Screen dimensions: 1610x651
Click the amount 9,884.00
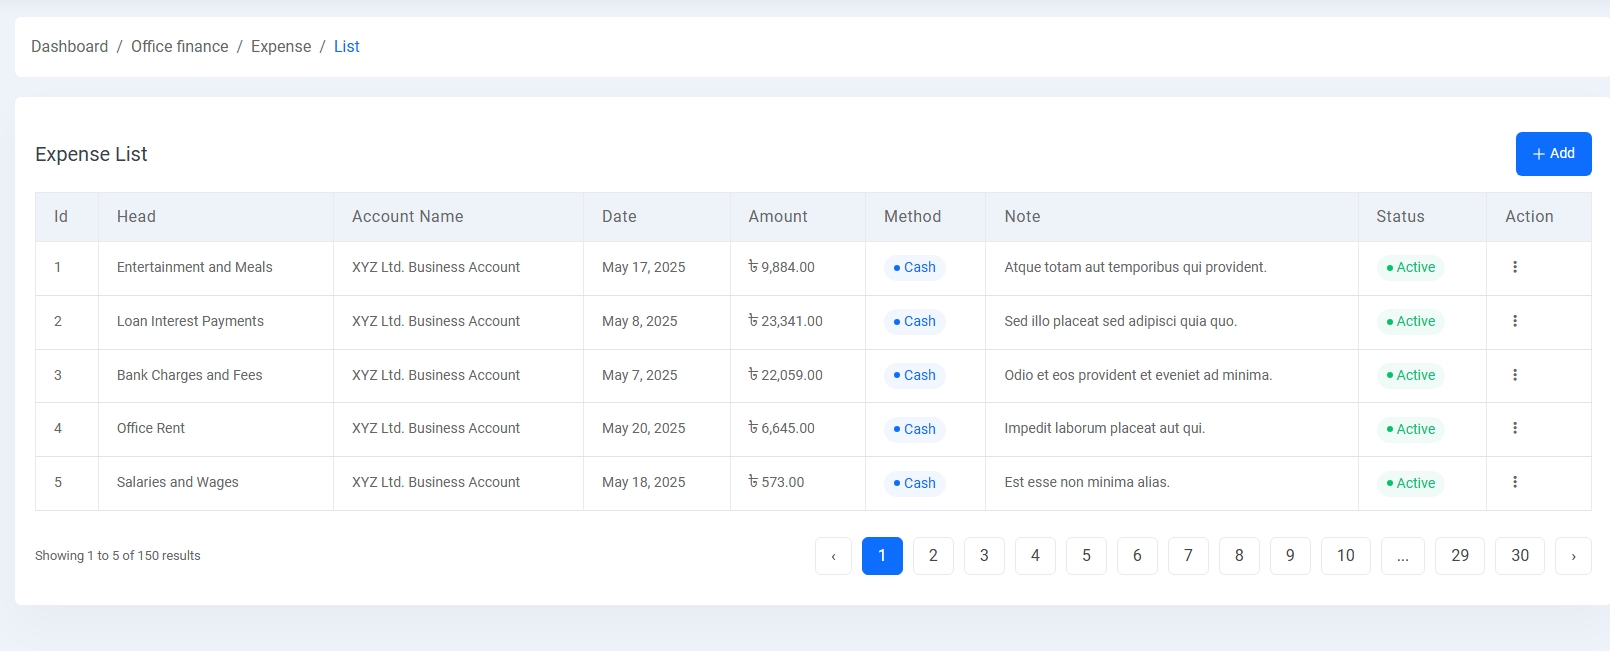pos(782,267)
